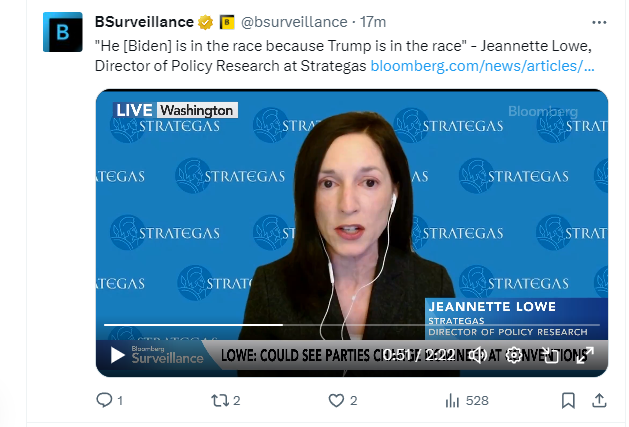Click the yellow affiliate badge next to name

point(227,22)
